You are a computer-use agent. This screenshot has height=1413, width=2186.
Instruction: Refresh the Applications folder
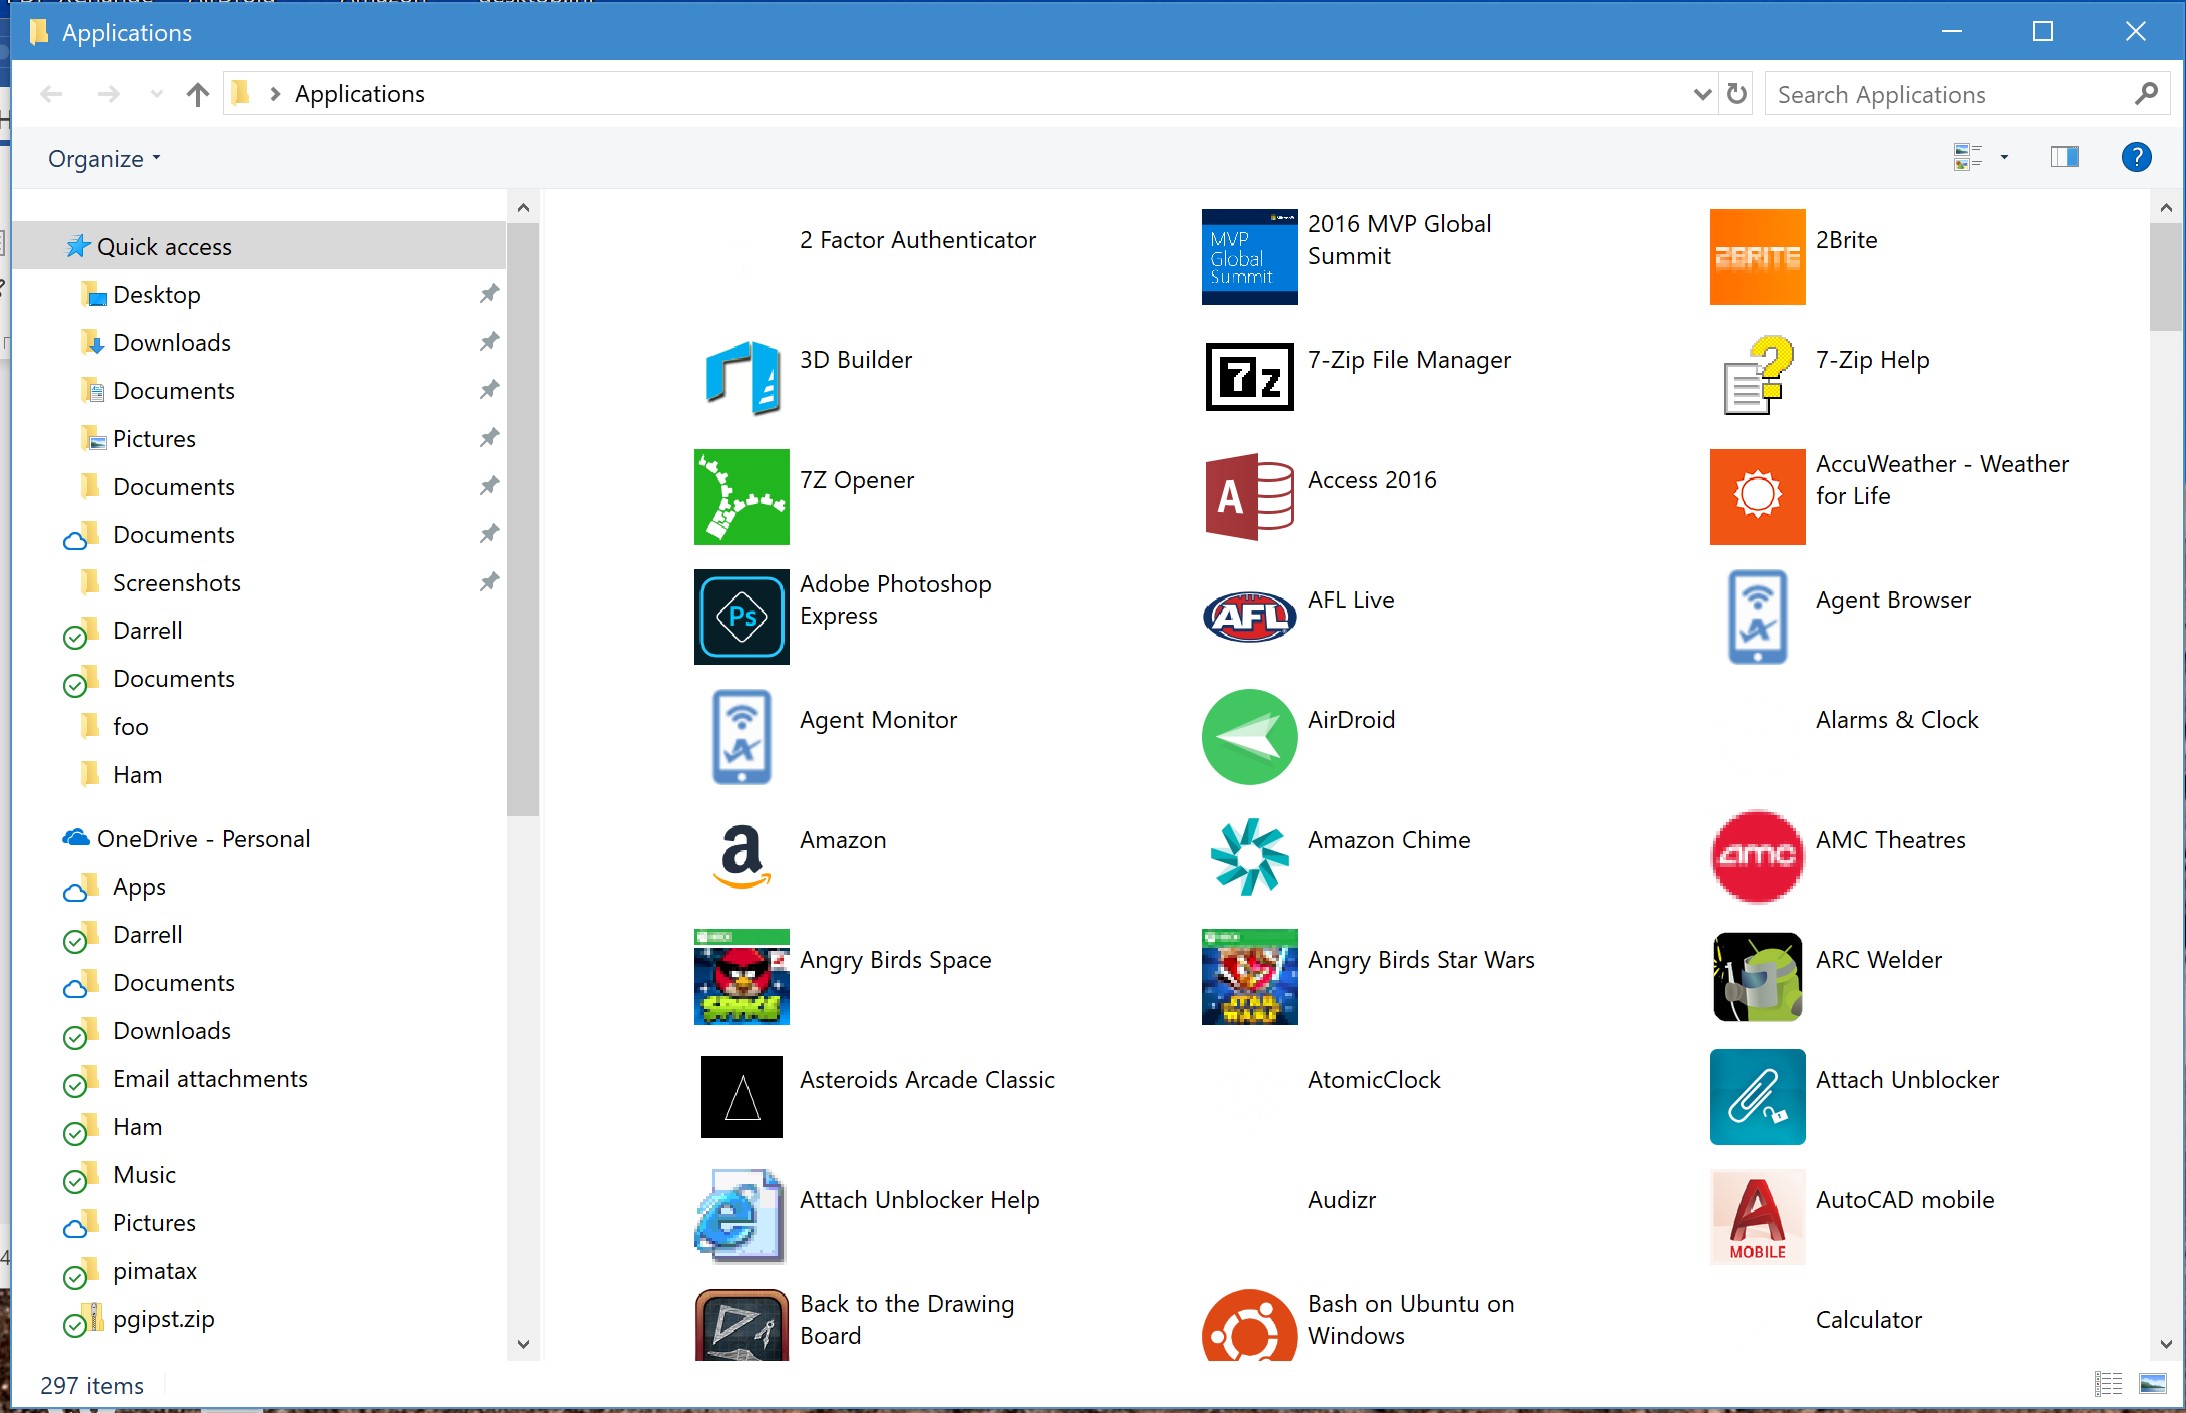click(1737, 94)
